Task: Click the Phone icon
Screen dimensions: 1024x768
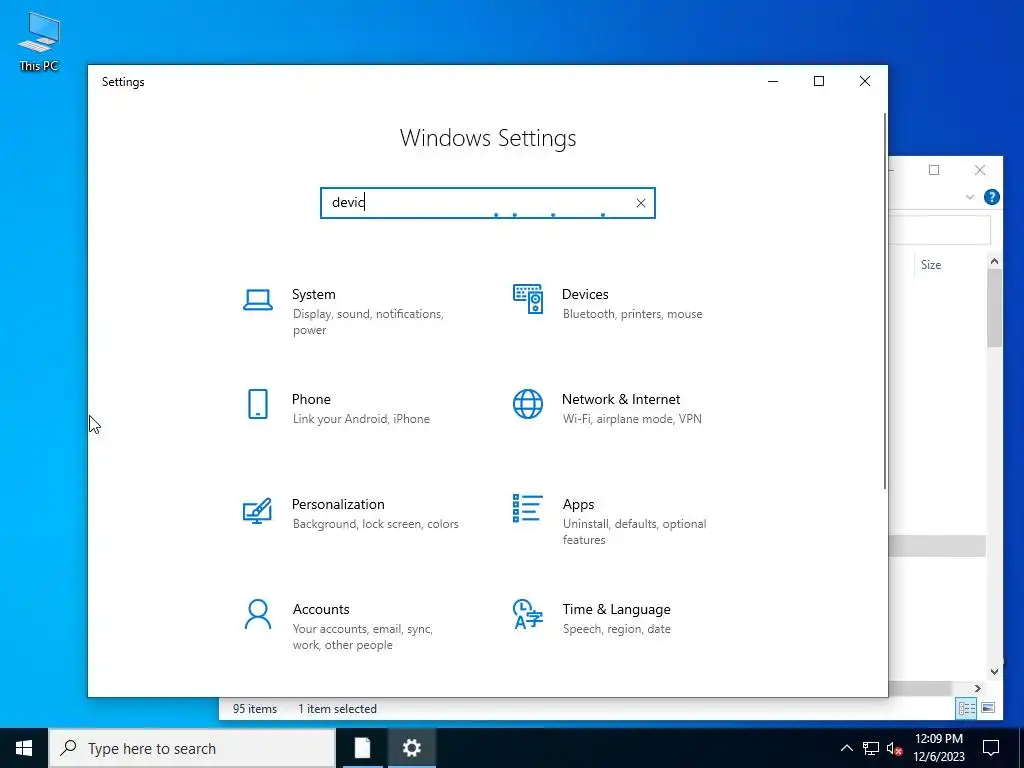Action: coord(258,404)
